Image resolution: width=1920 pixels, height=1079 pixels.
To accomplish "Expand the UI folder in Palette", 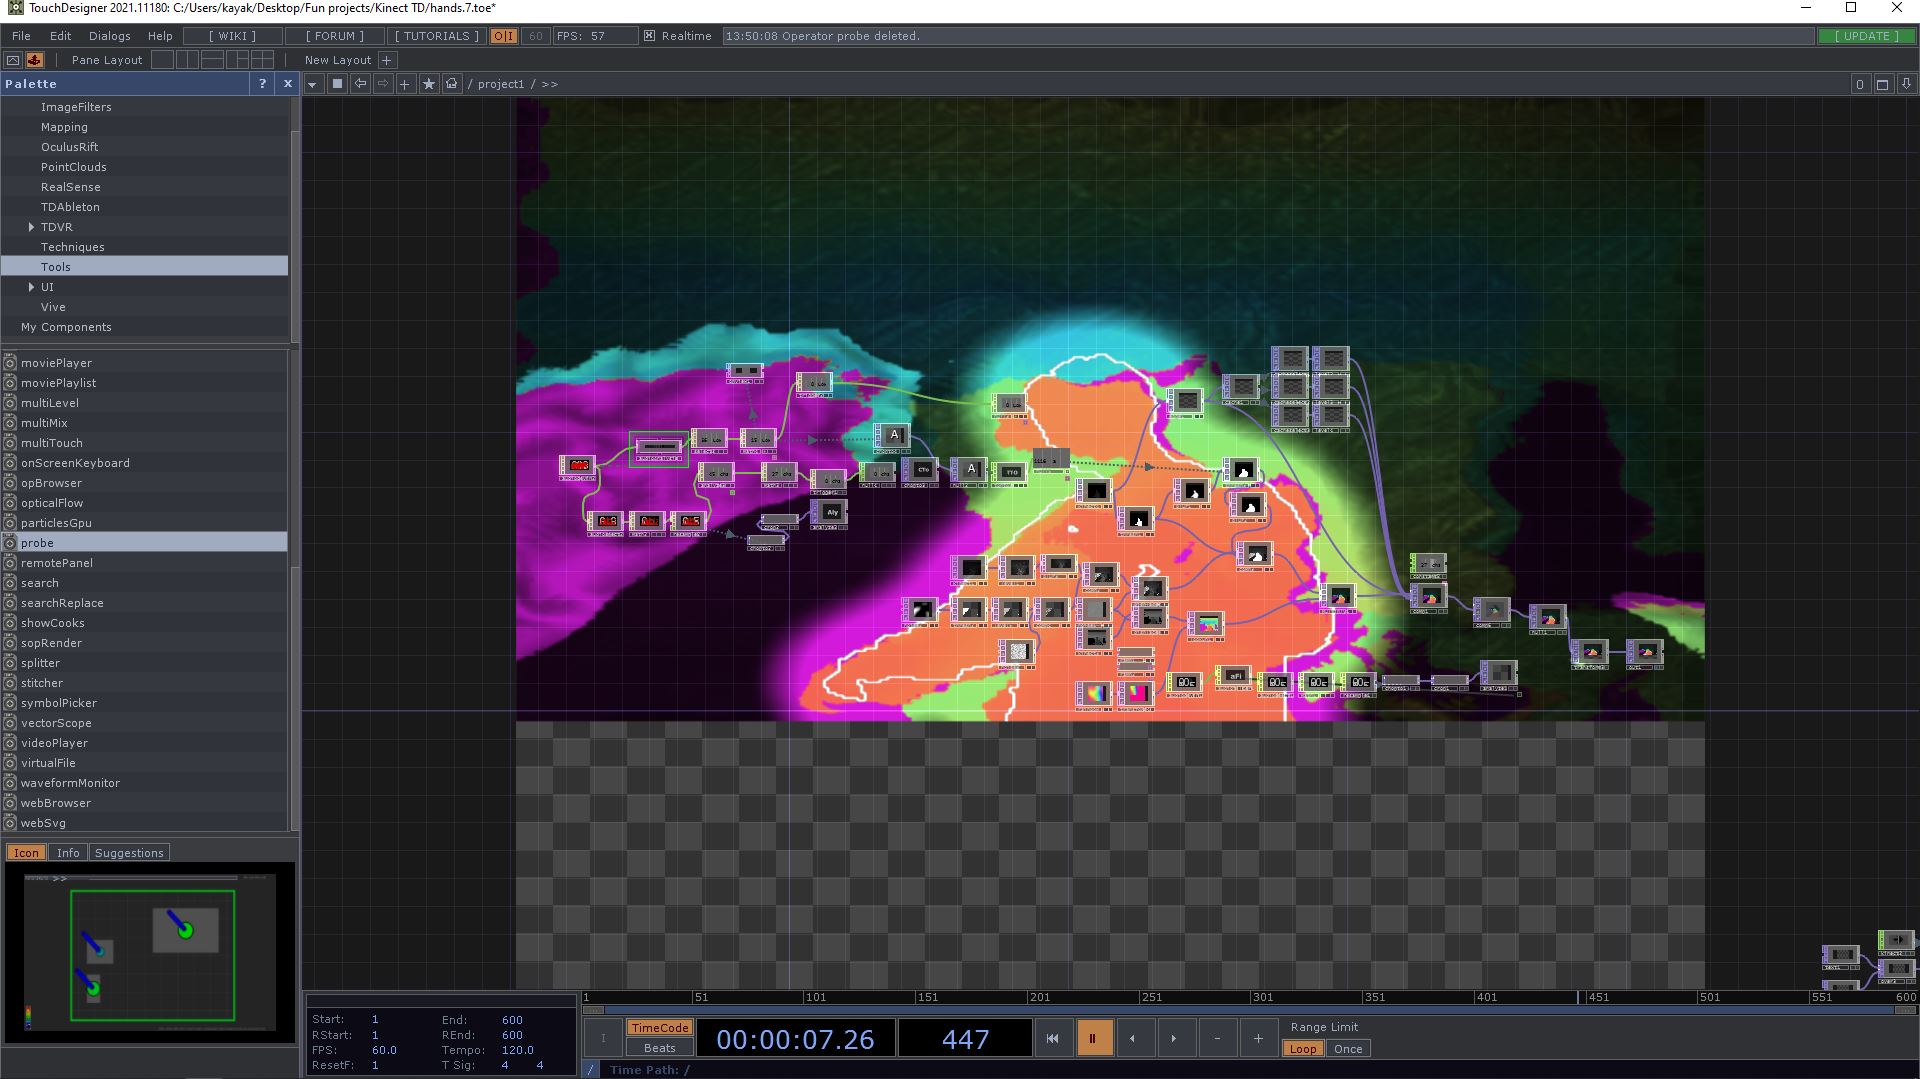I will [31, 287].
